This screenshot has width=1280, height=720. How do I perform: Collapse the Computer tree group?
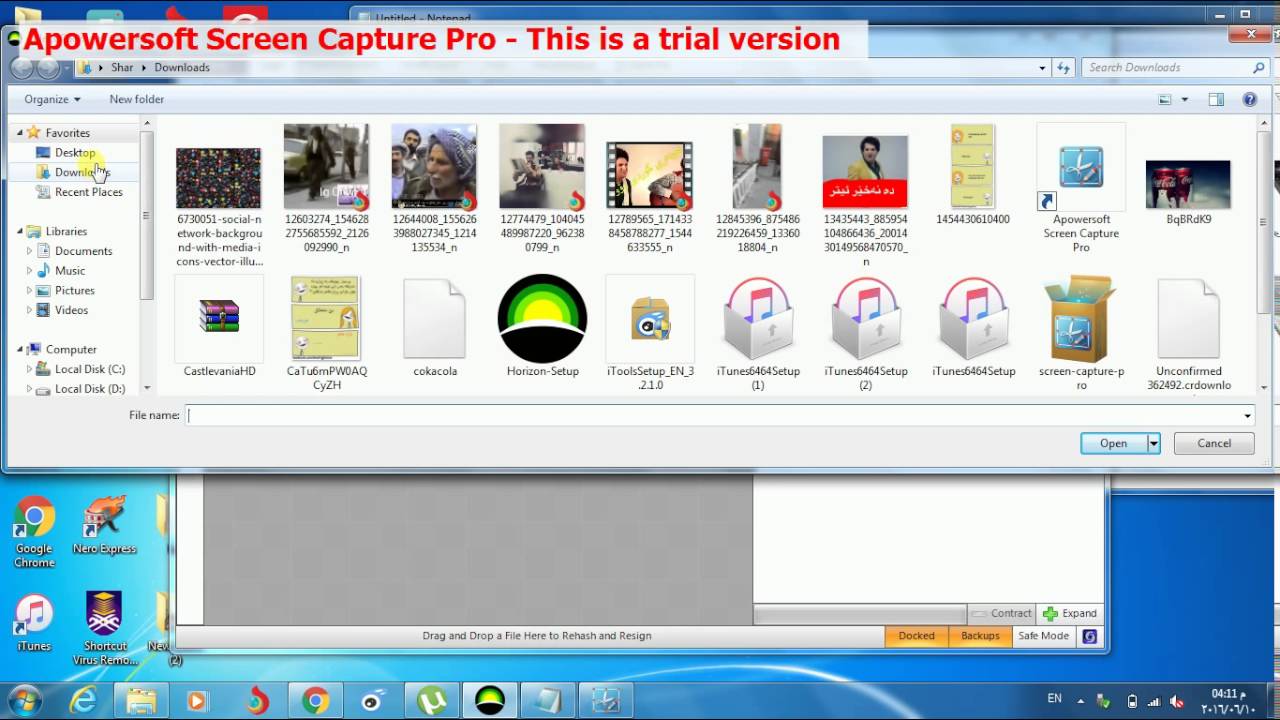coord(20,349)
